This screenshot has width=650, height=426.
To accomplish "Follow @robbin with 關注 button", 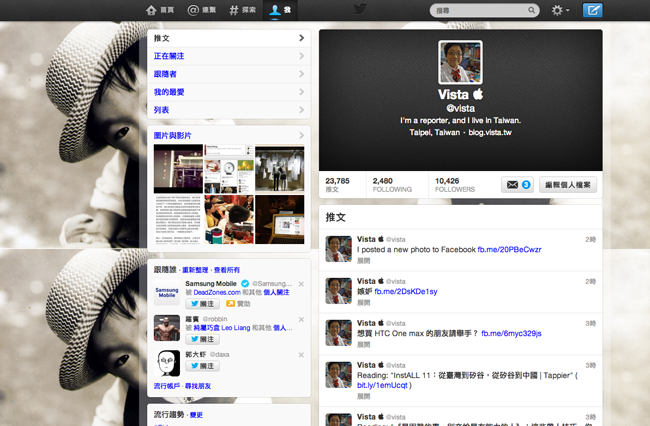I will 202,339.
